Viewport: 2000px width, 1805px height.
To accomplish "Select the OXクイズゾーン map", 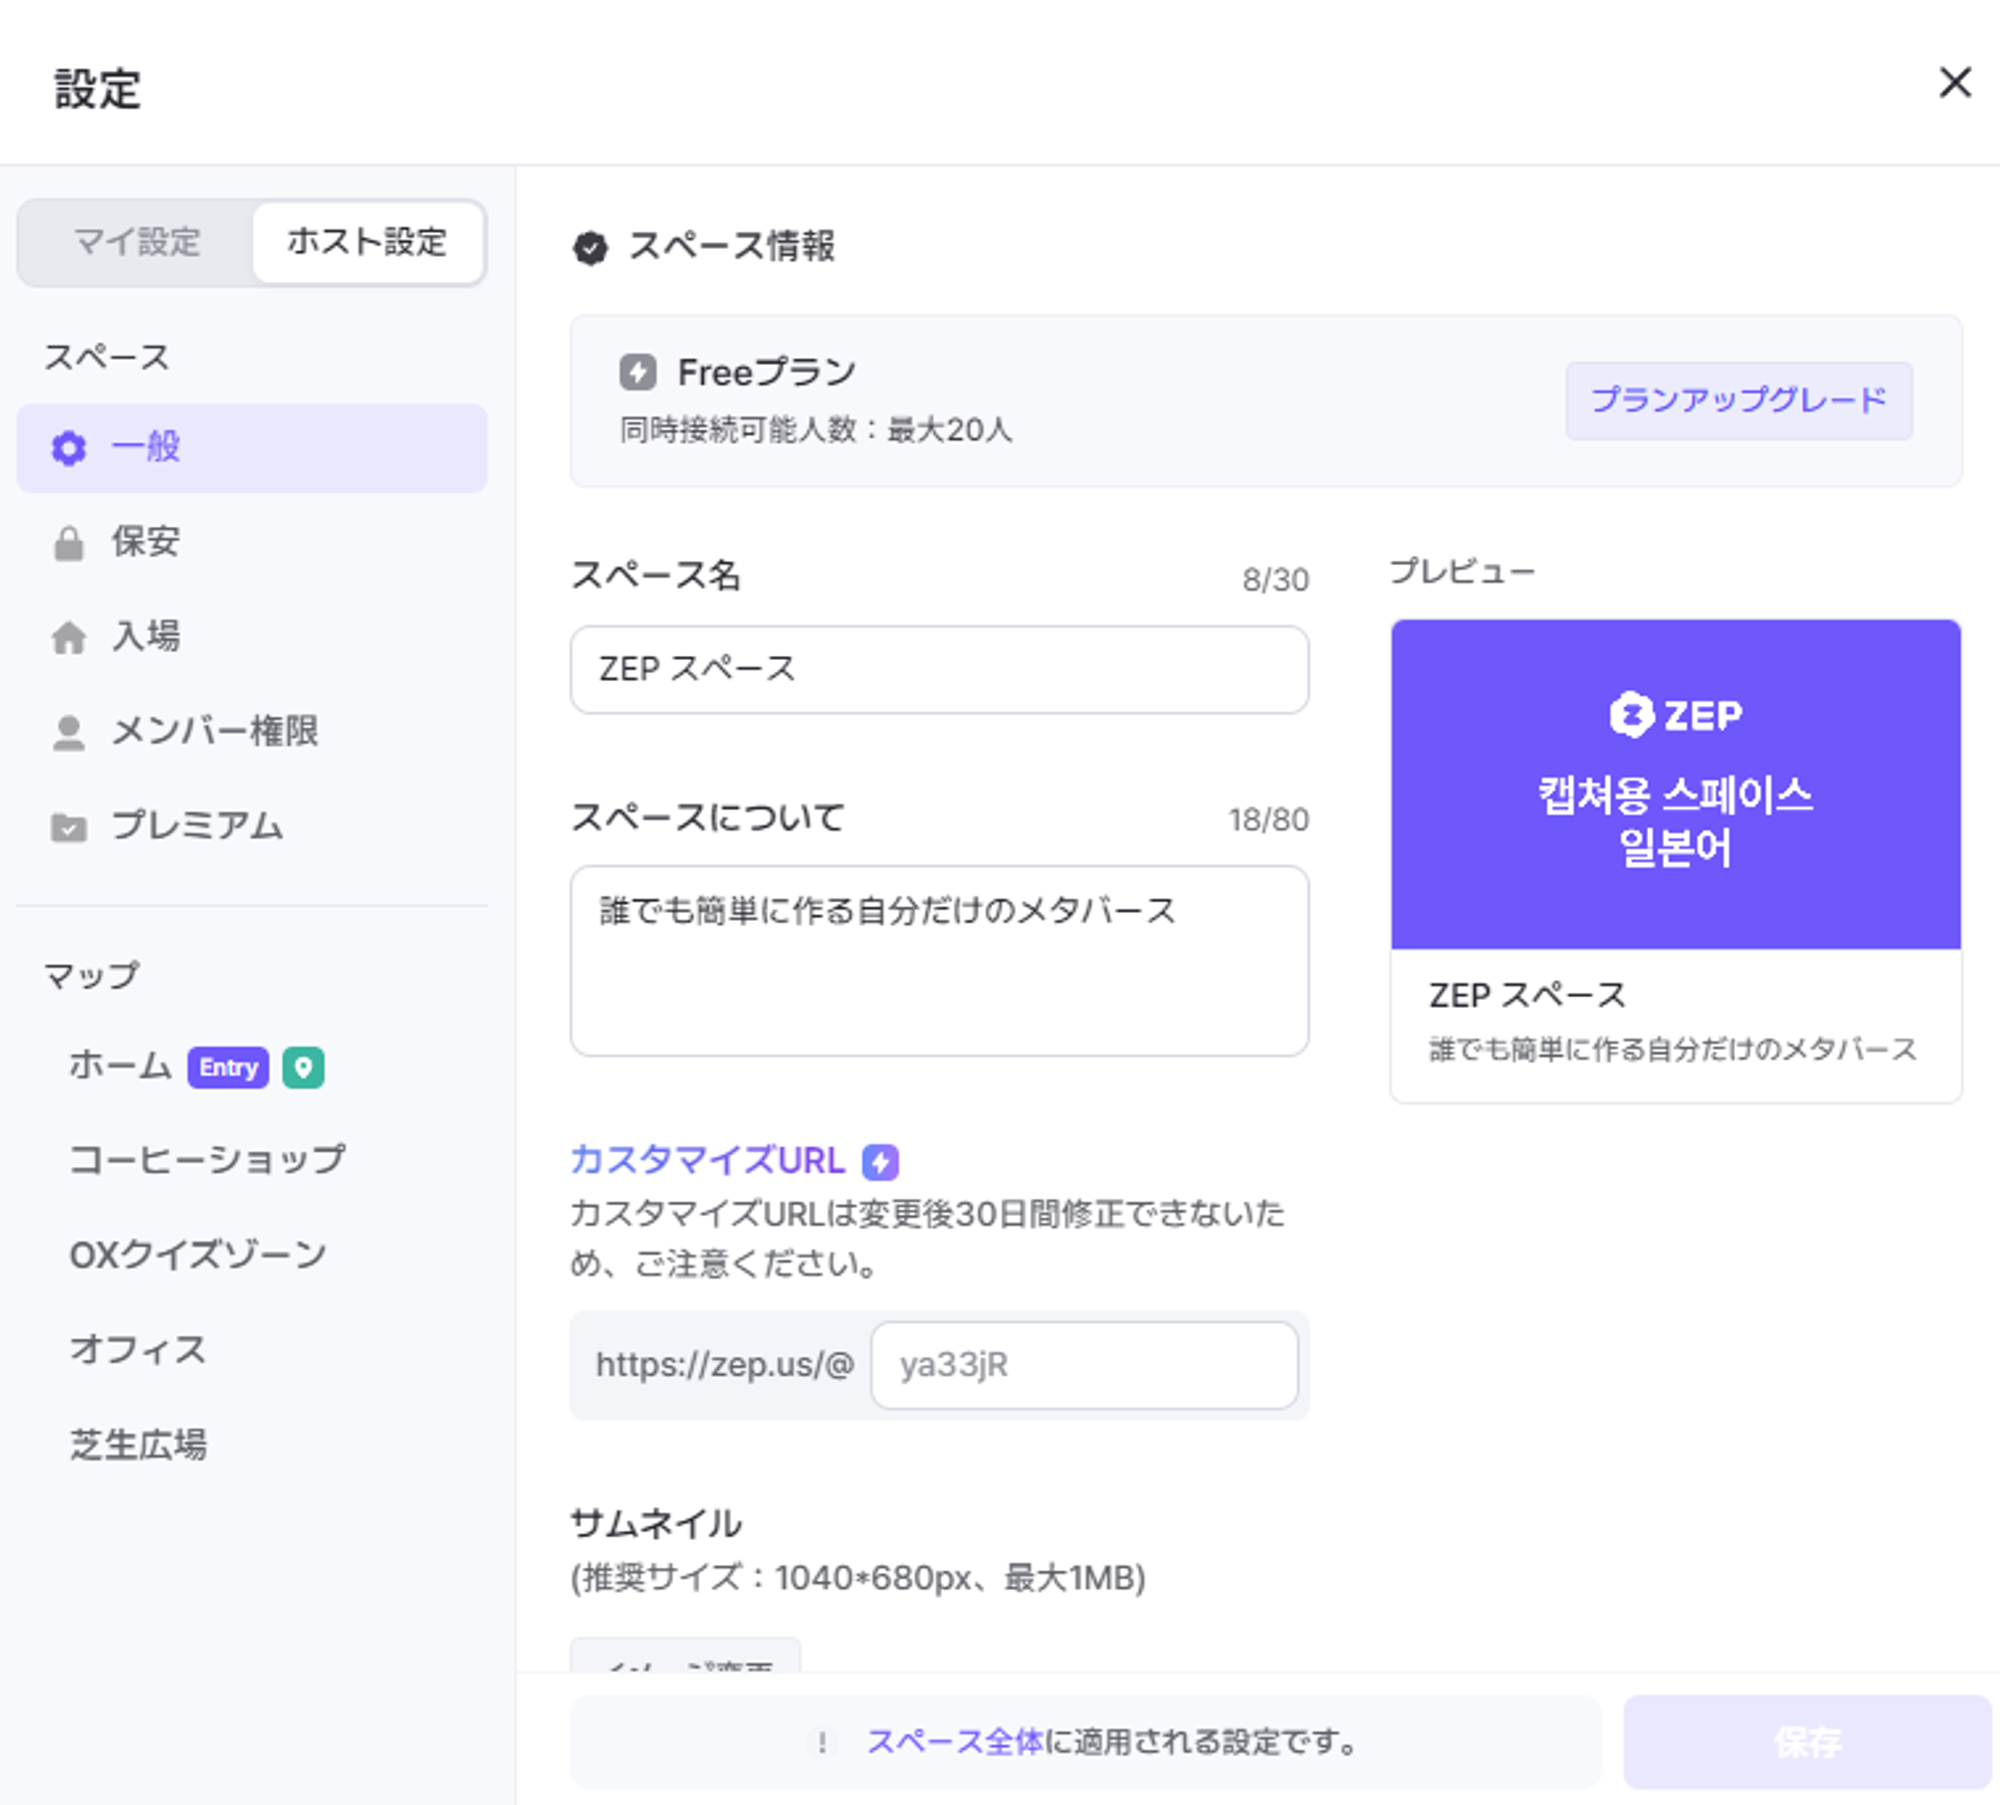I will (x=198, y=1255).
